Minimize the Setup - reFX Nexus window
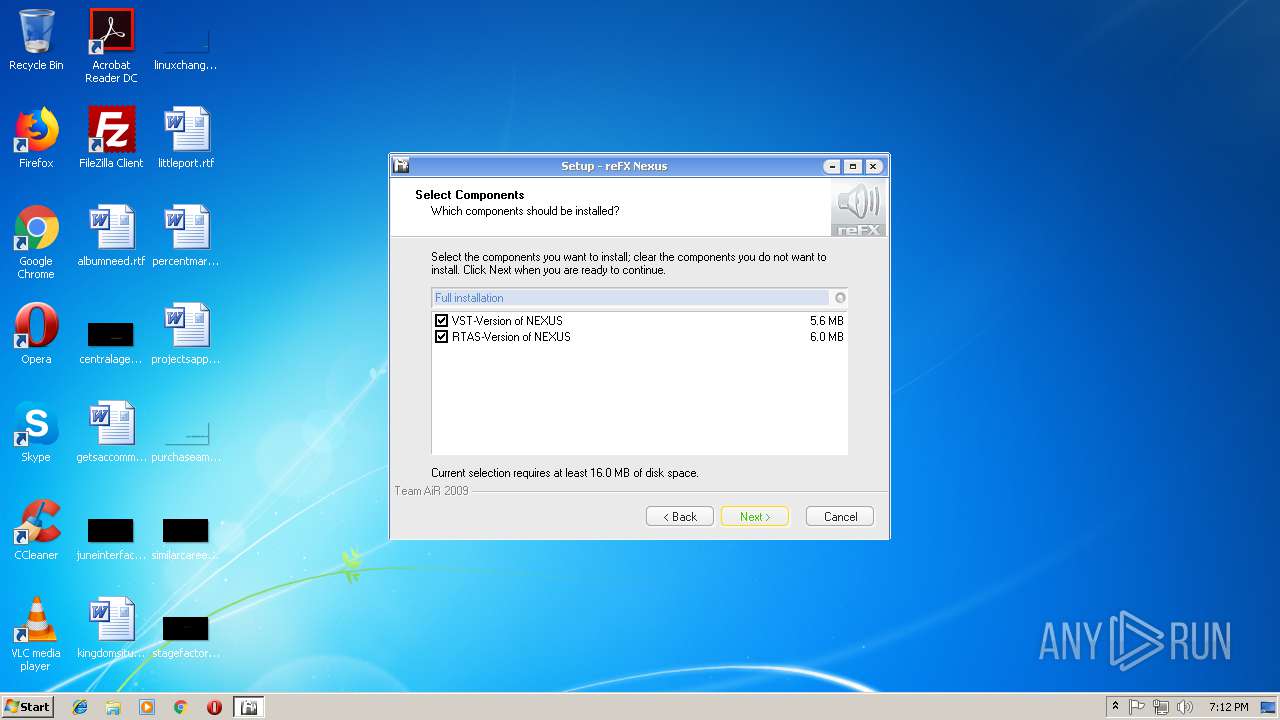This screenshot has height=720, width=1280. [x=832, y=166]
